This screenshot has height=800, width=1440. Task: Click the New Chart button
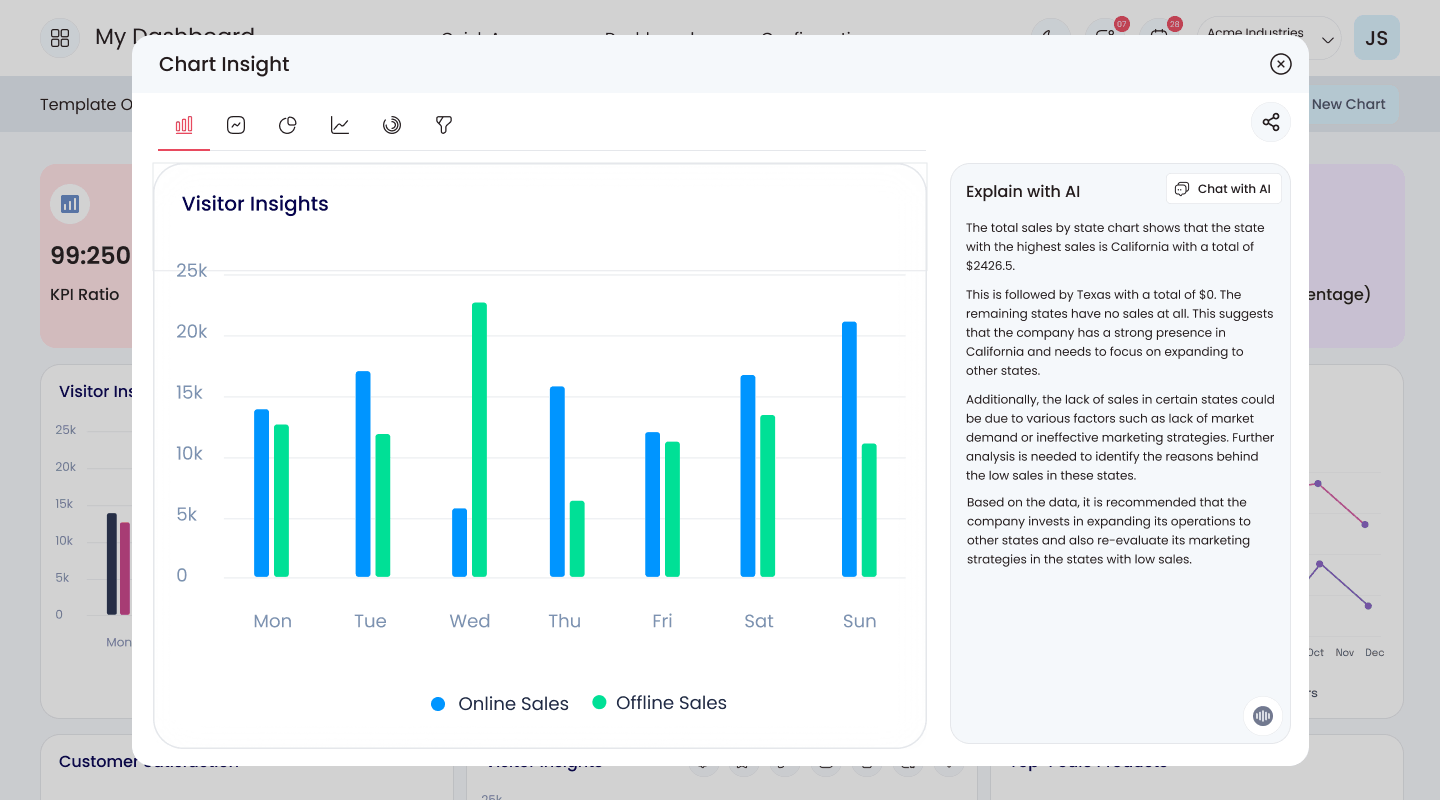(x=1348, y=104)
